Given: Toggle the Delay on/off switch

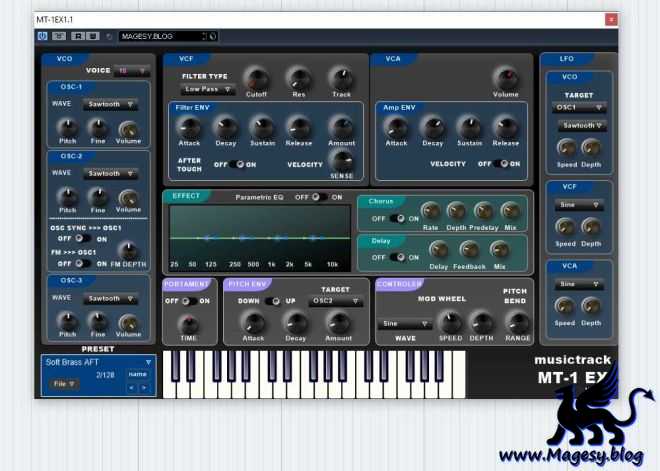Looking at the screenshot, I should pyautogui.click(x=397, y=257).
